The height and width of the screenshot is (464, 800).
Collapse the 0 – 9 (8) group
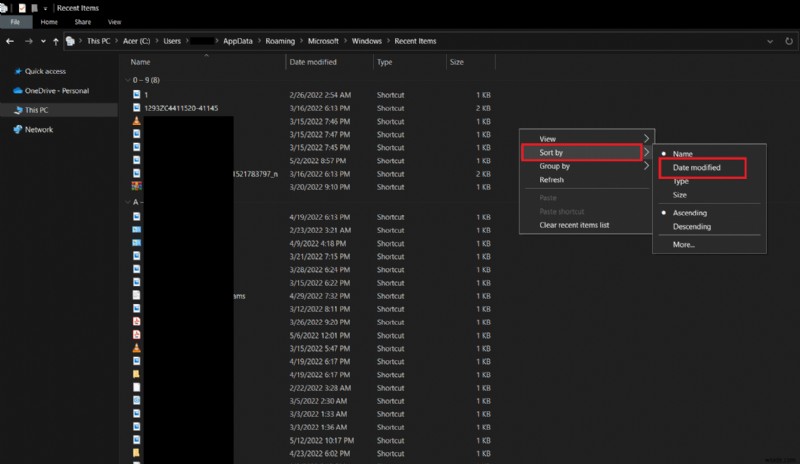pos(128,80)
